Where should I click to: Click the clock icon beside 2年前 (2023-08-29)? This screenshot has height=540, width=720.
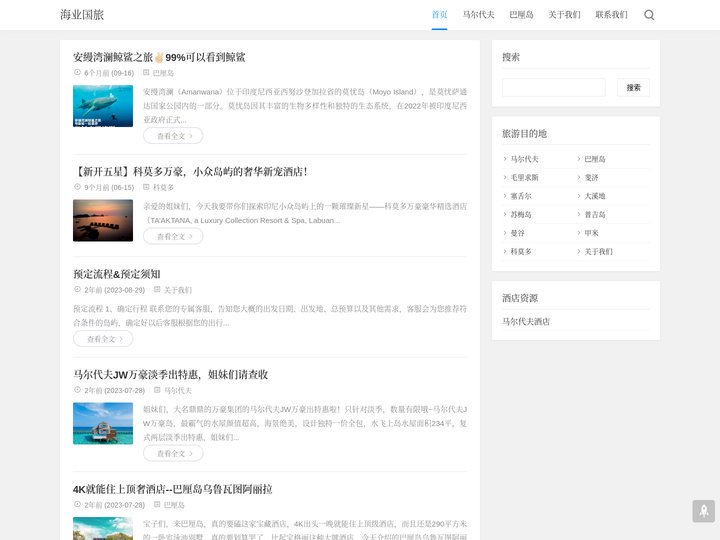pos(77,289)
